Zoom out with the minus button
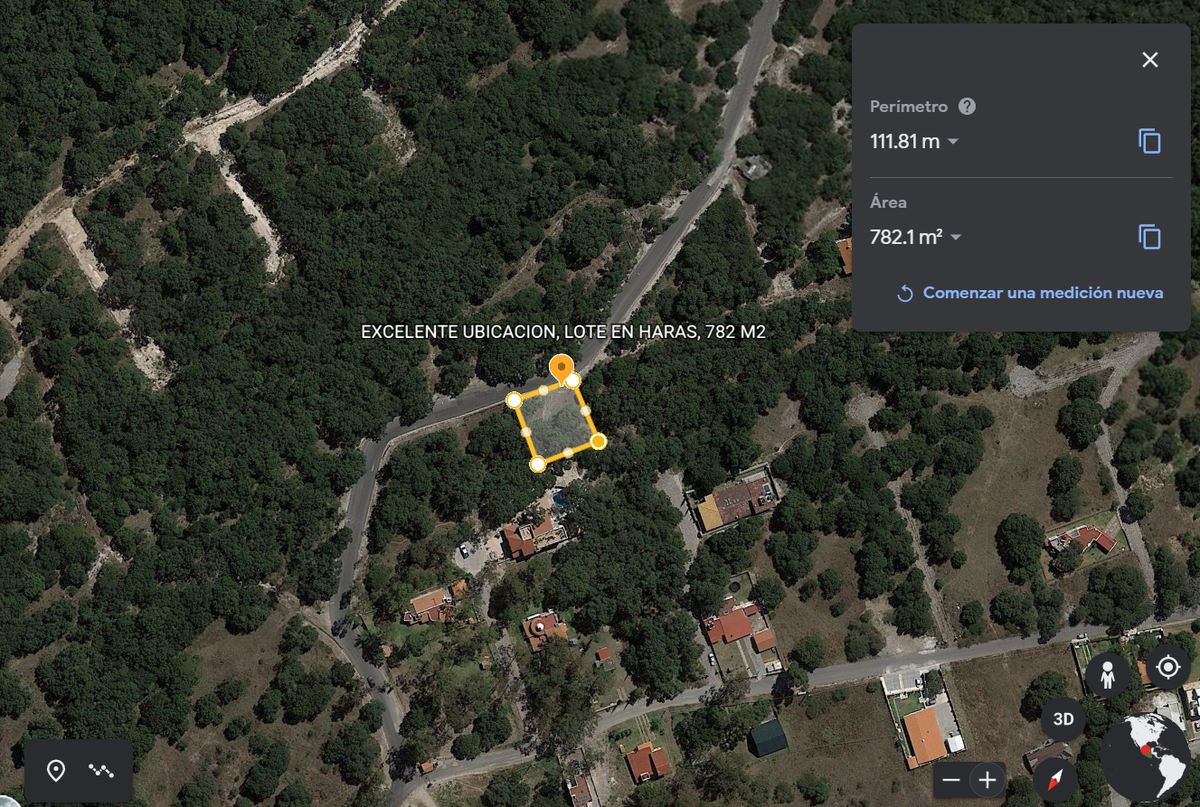 click(x=951, y=780)
